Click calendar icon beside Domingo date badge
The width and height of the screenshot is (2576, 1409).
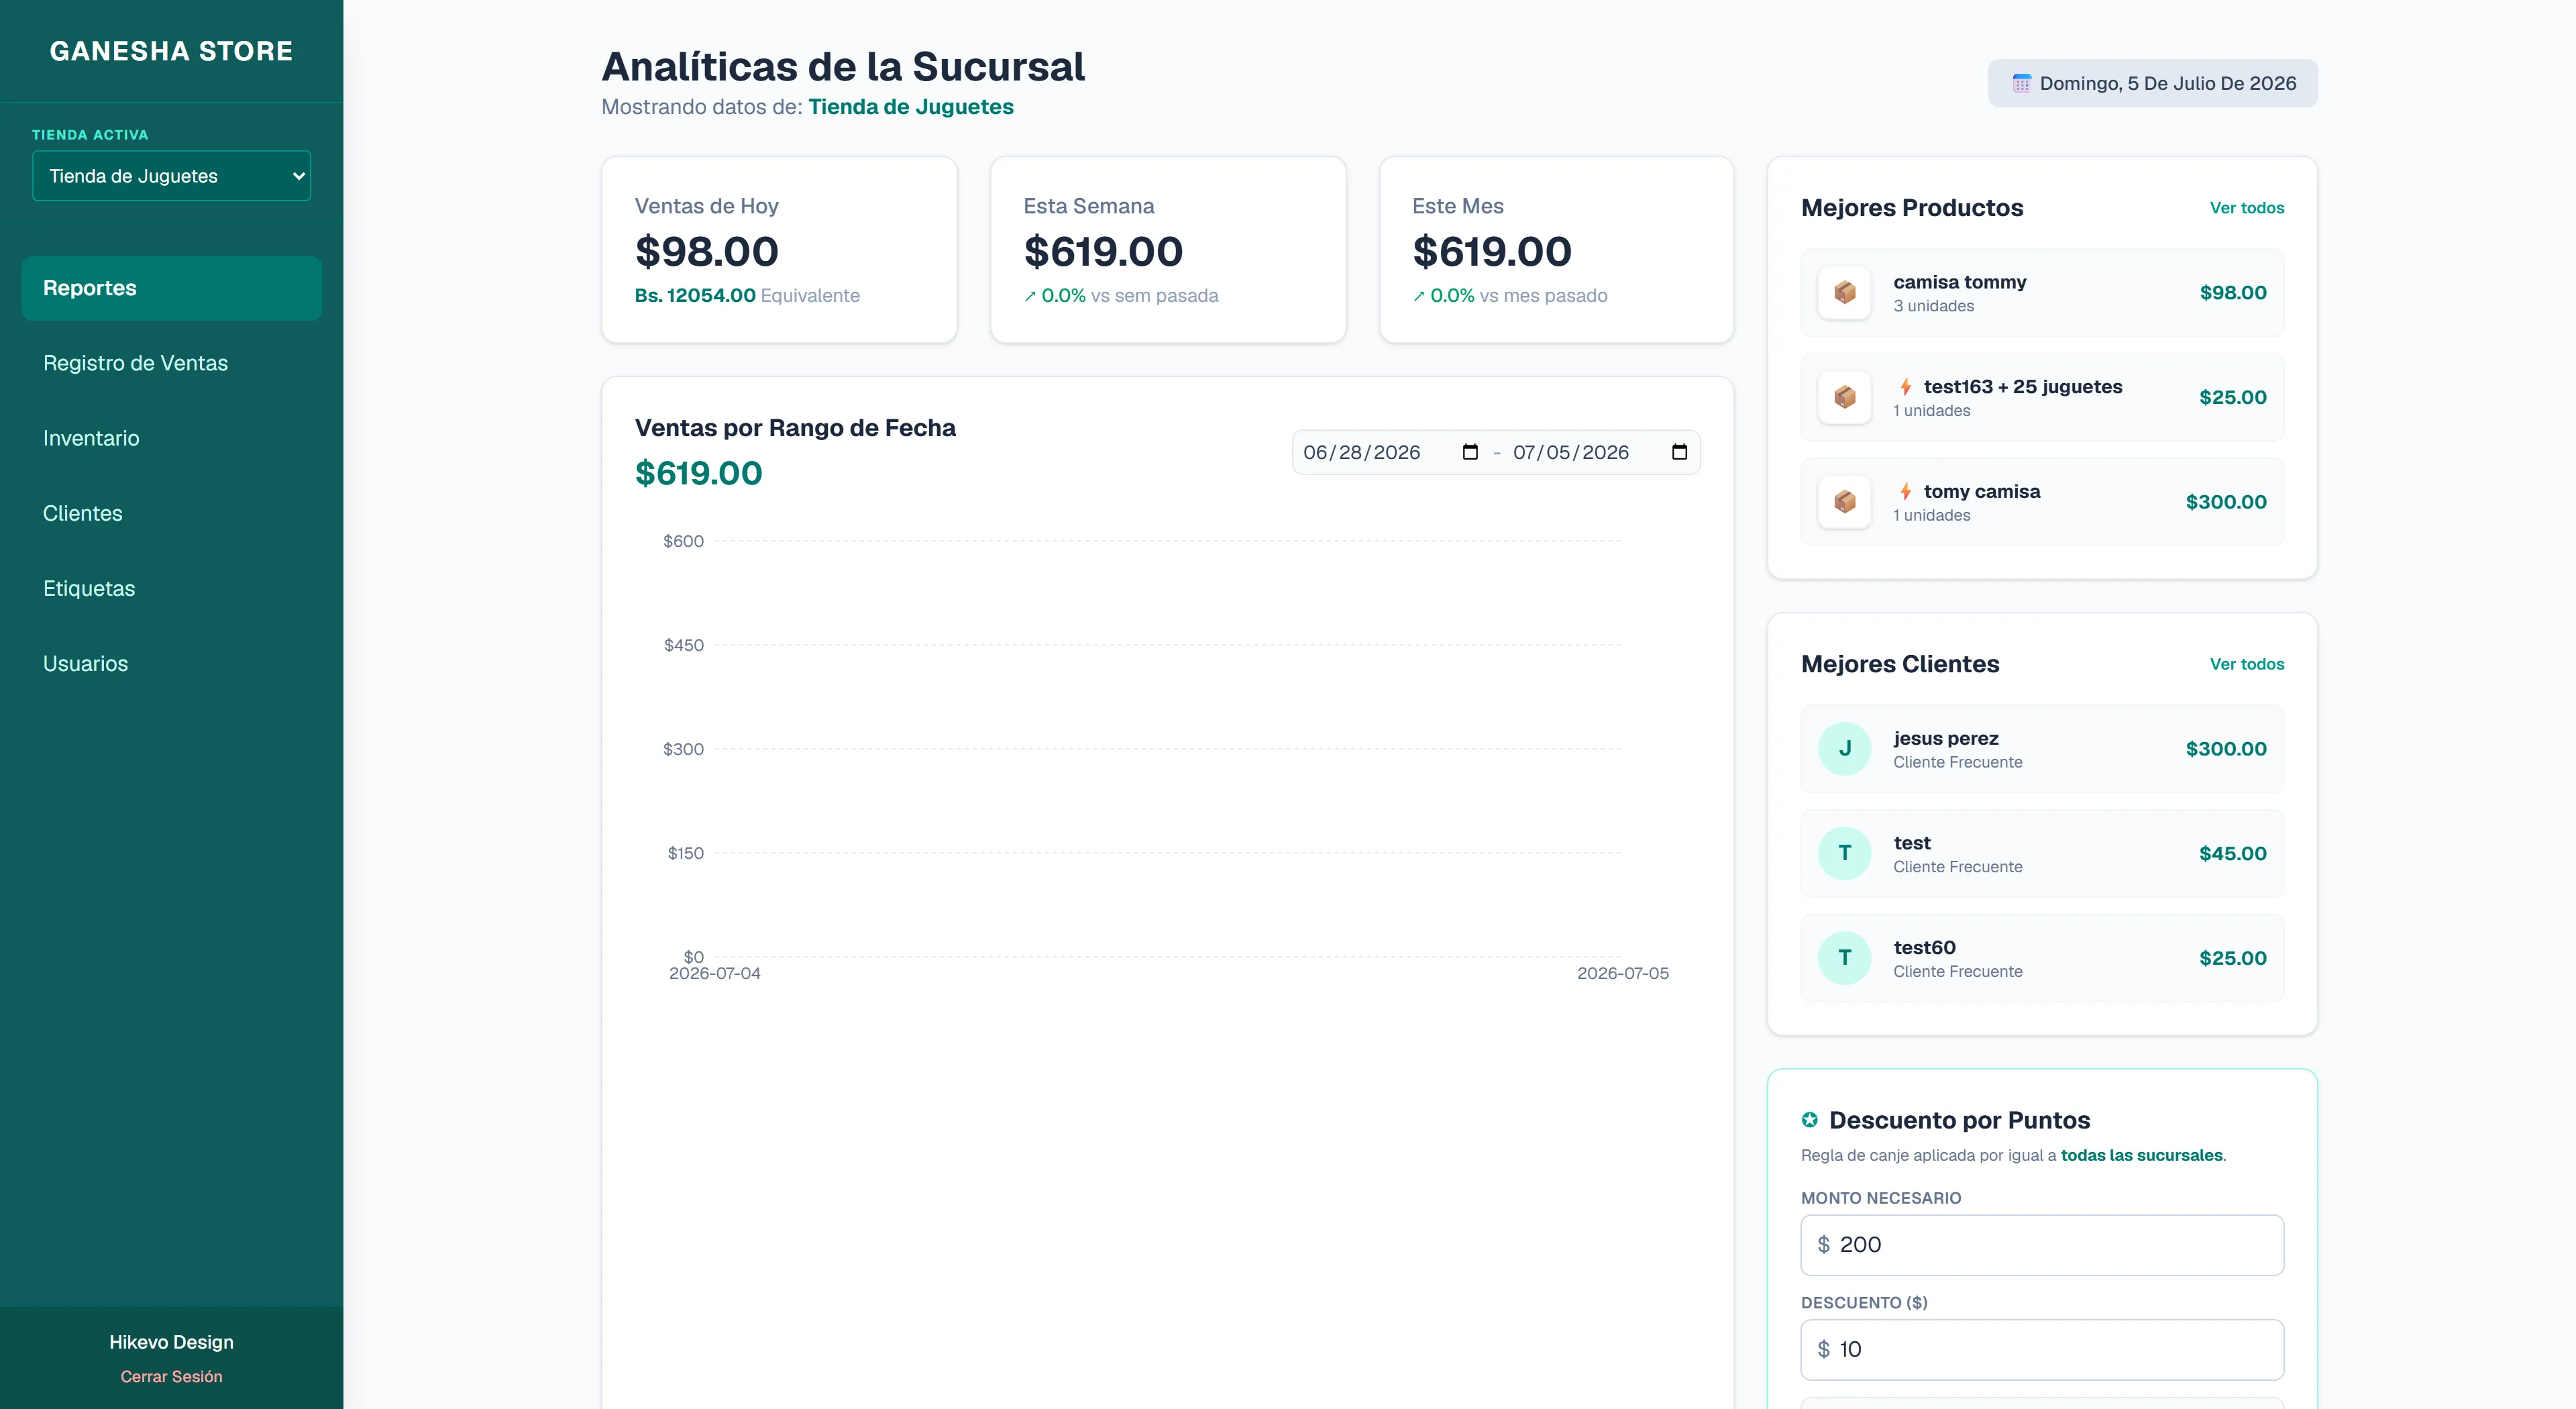point(2021,83)
